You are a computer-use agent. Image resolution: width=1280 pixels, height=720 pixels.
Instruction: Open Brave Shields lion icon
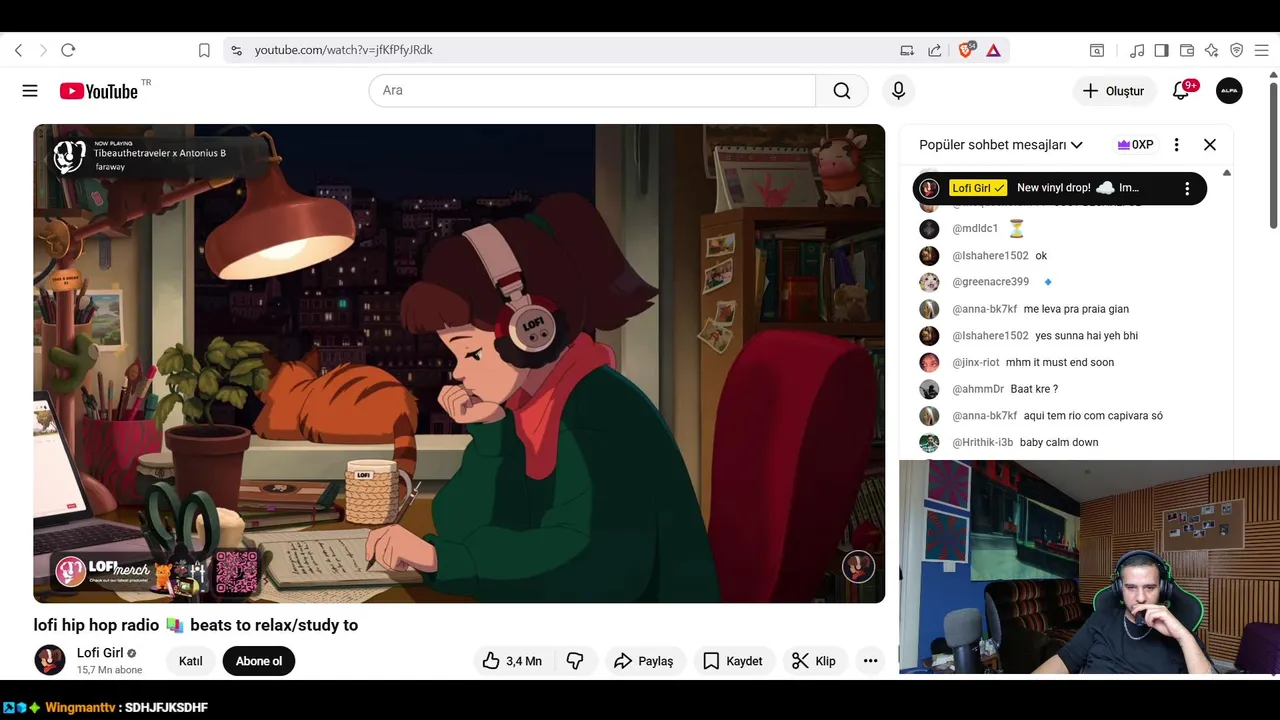click(966, 50)
